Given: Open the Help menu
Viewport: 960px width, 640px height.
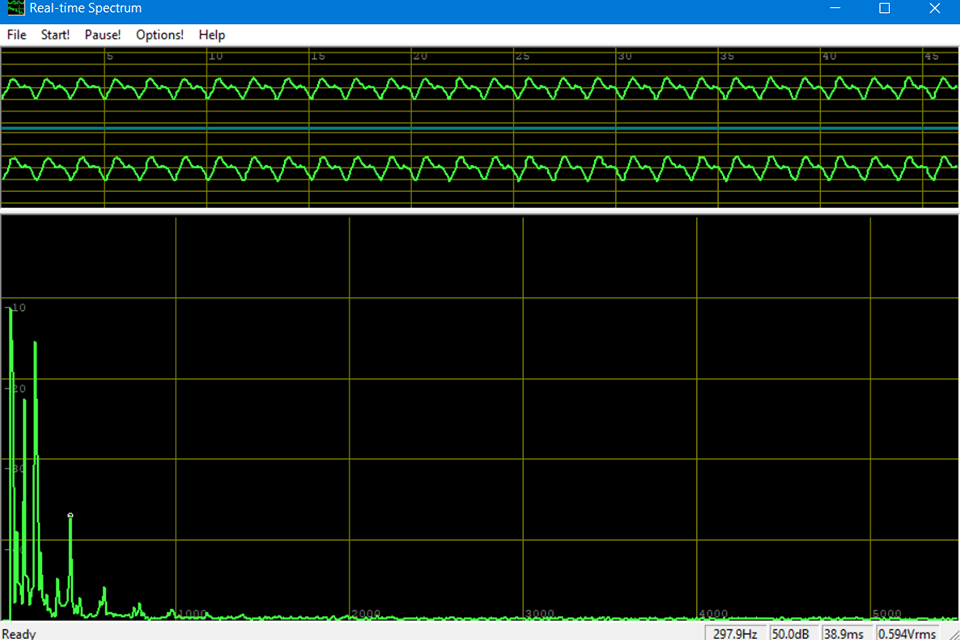Looking at the screenshot, I should pos(212,35).
